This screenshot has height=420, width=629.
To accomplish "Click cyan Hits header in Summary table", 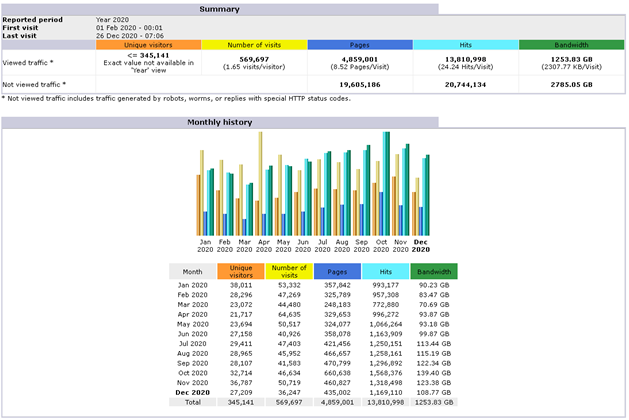I will (x=465, y=45).
